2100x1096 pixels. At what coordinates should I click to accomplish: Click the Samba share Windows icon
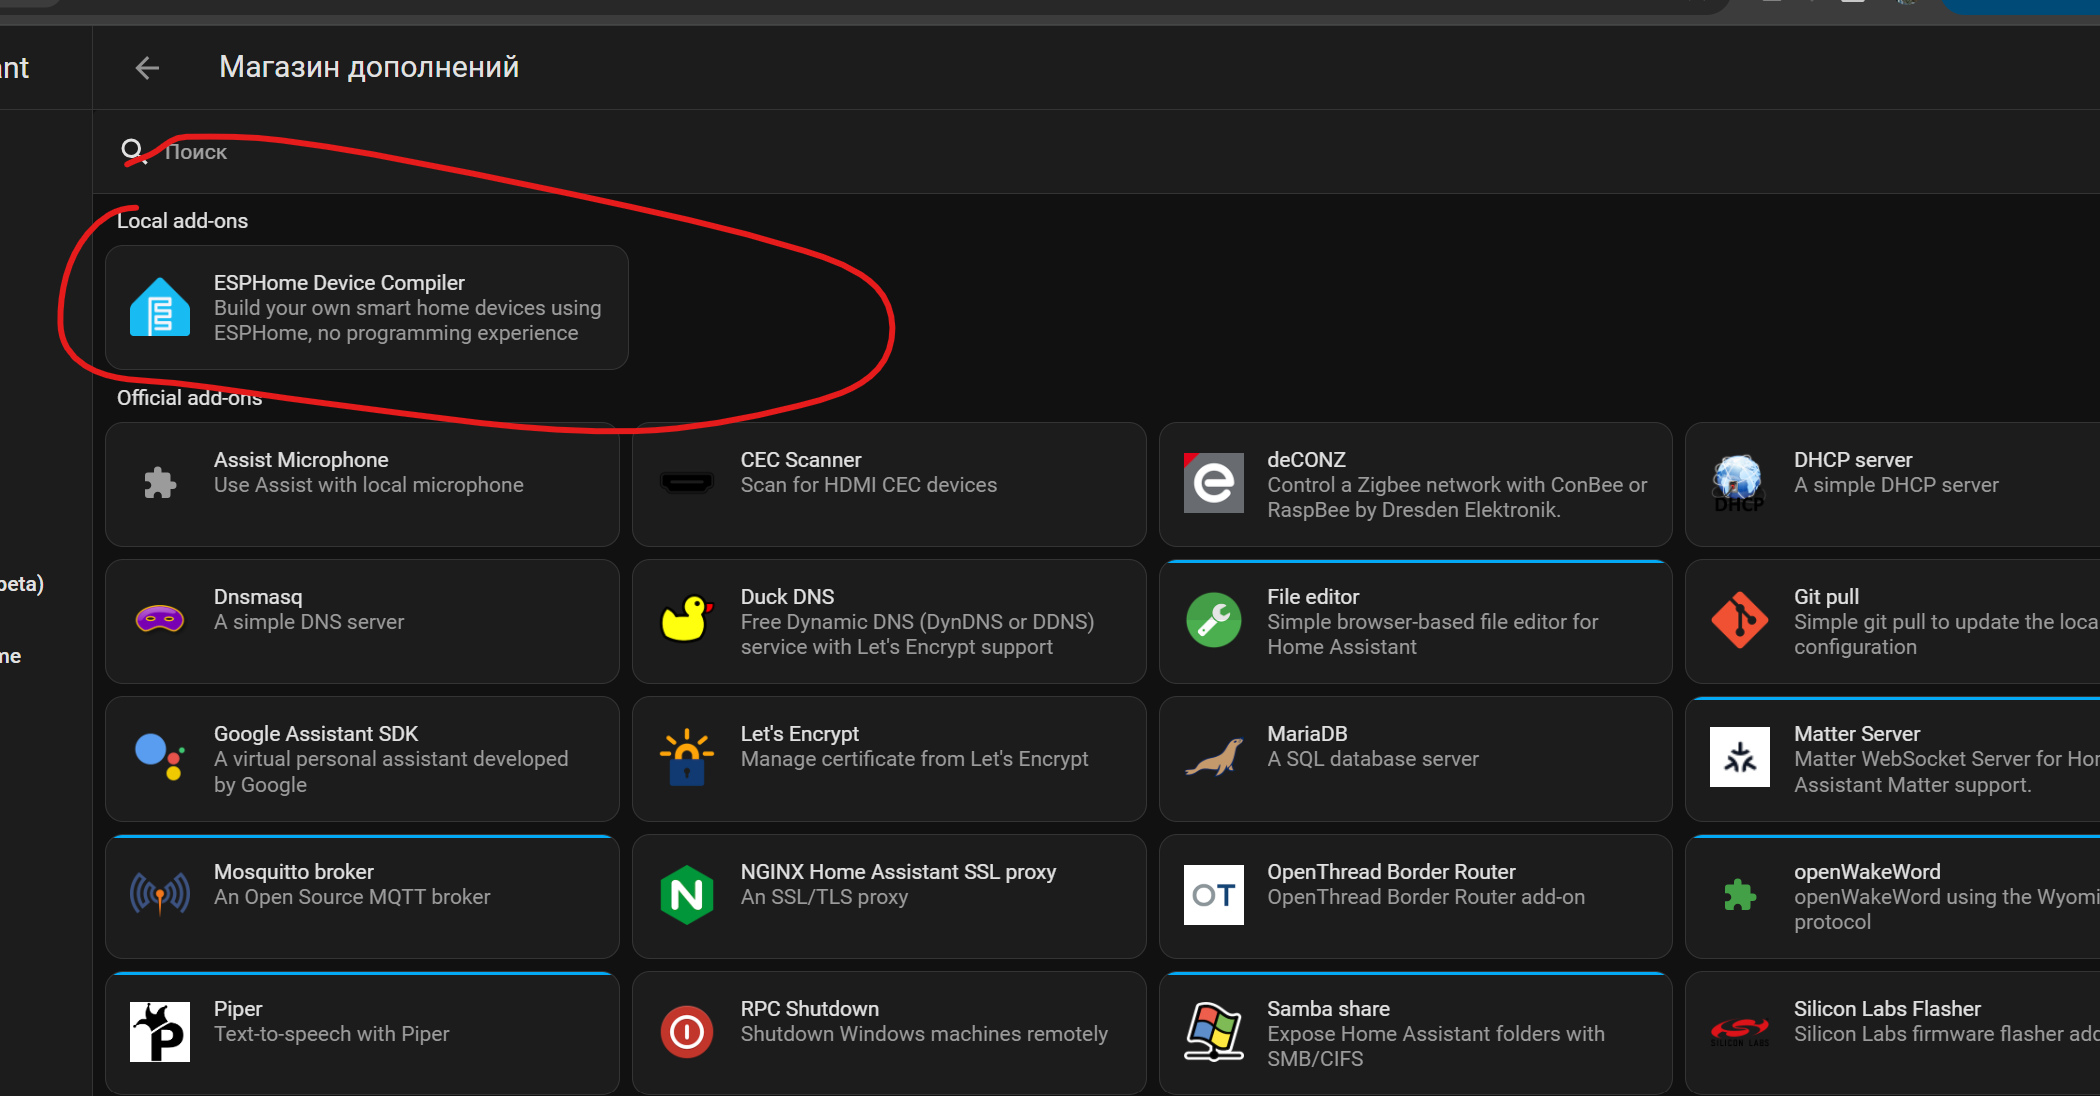1213,1032
